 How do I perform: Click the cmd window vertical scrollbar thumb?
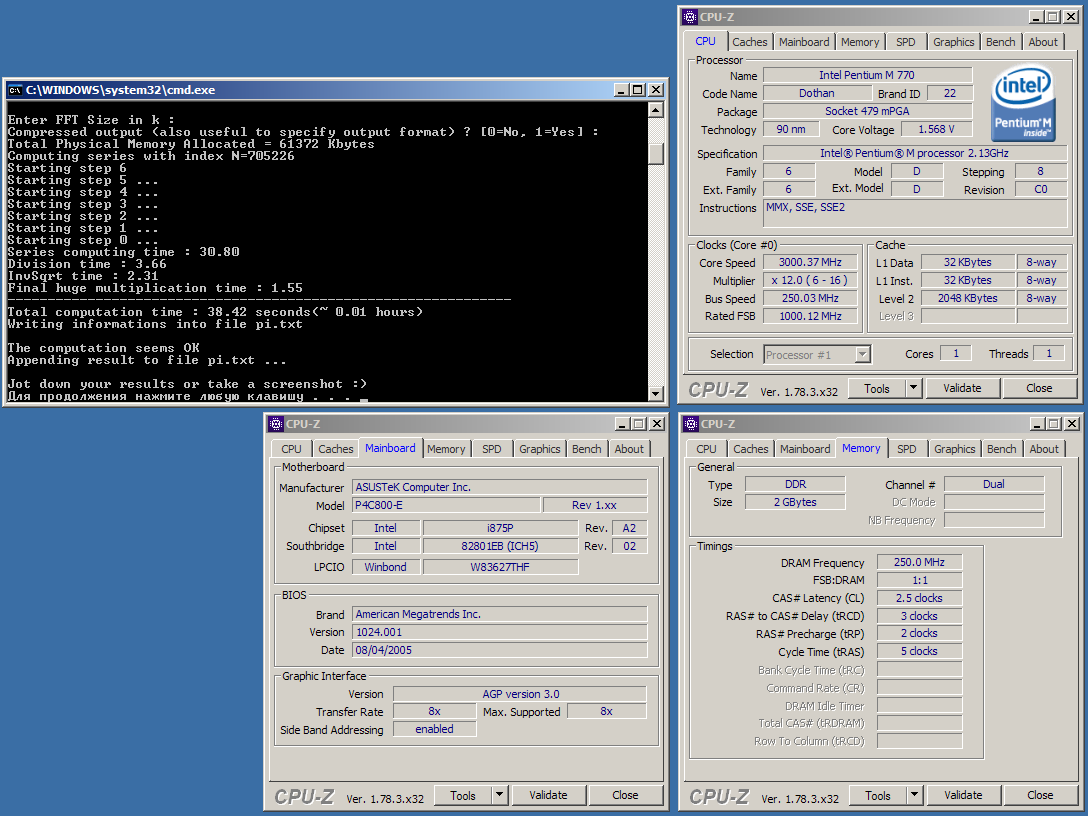click(x=656, y=153)
